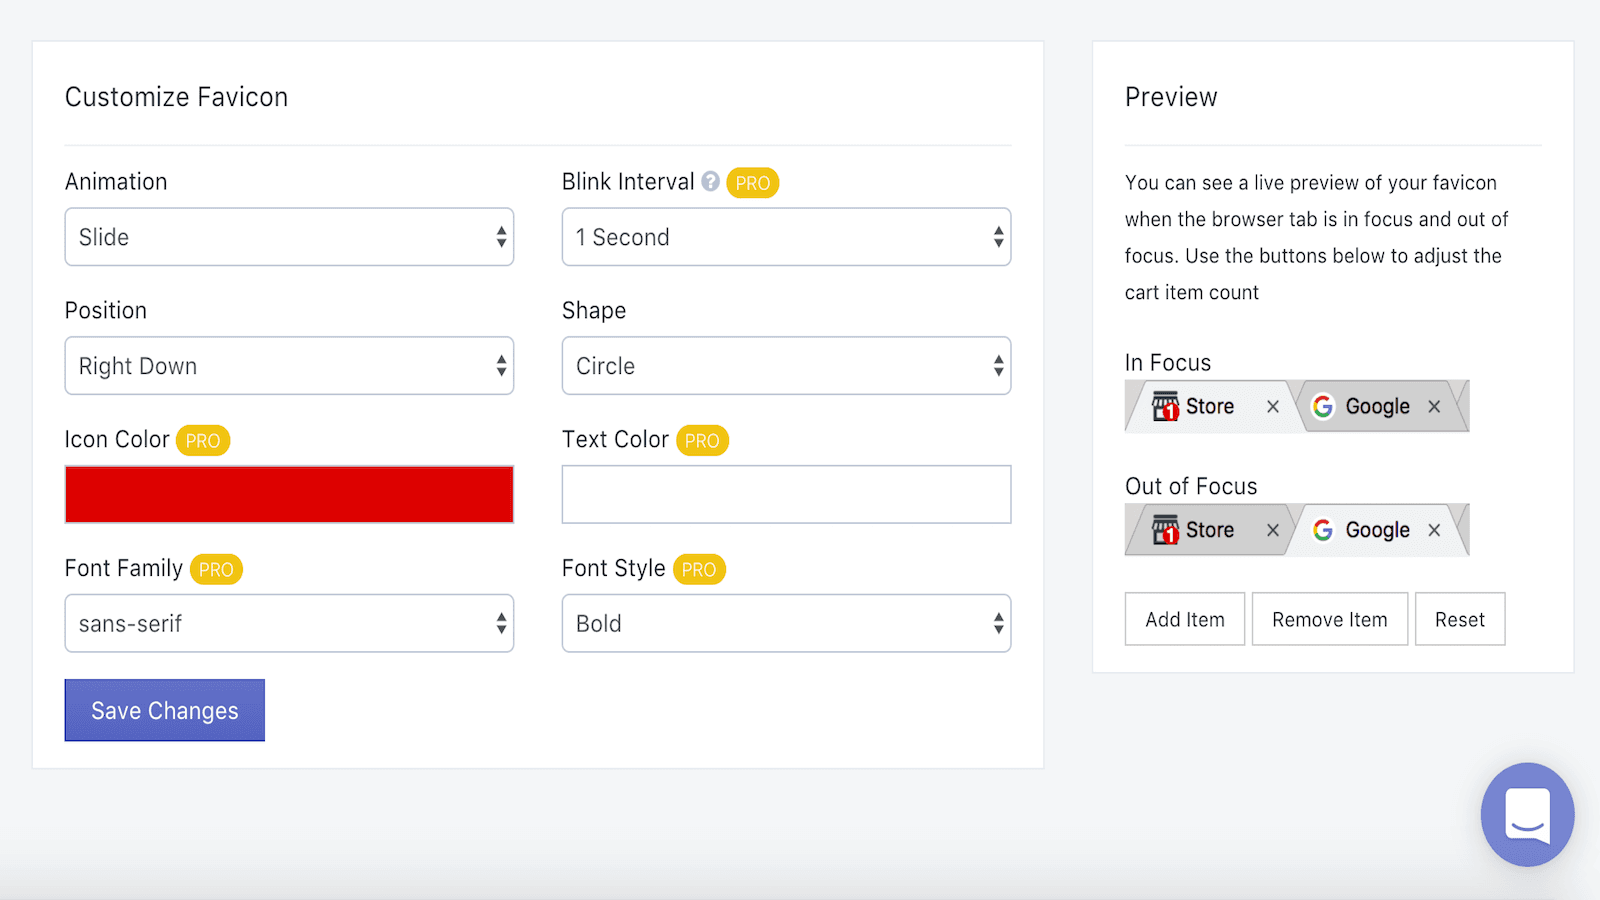Click the Store favicon in the Out of Focus tab
This screenshot has height=900, width=1600.
tap(1165, 530)
